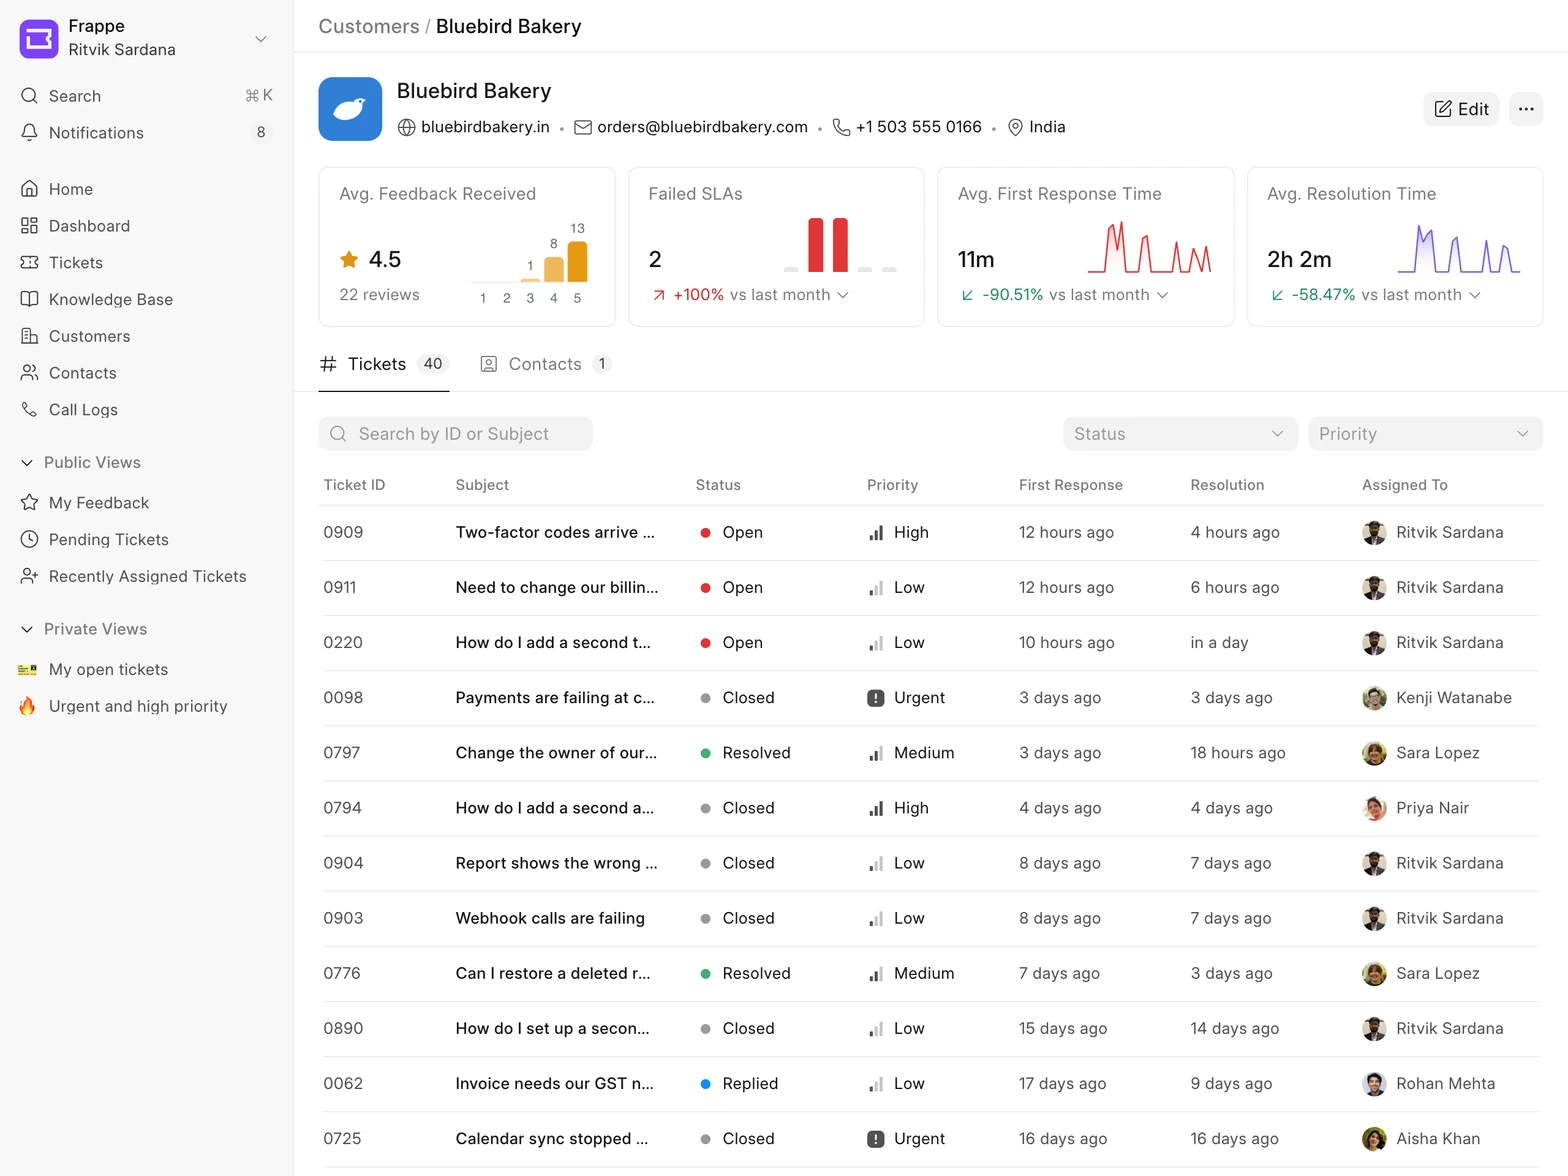Open Contacts in the sidebar
This screenshot has width=1568, height=1176.
146,373
